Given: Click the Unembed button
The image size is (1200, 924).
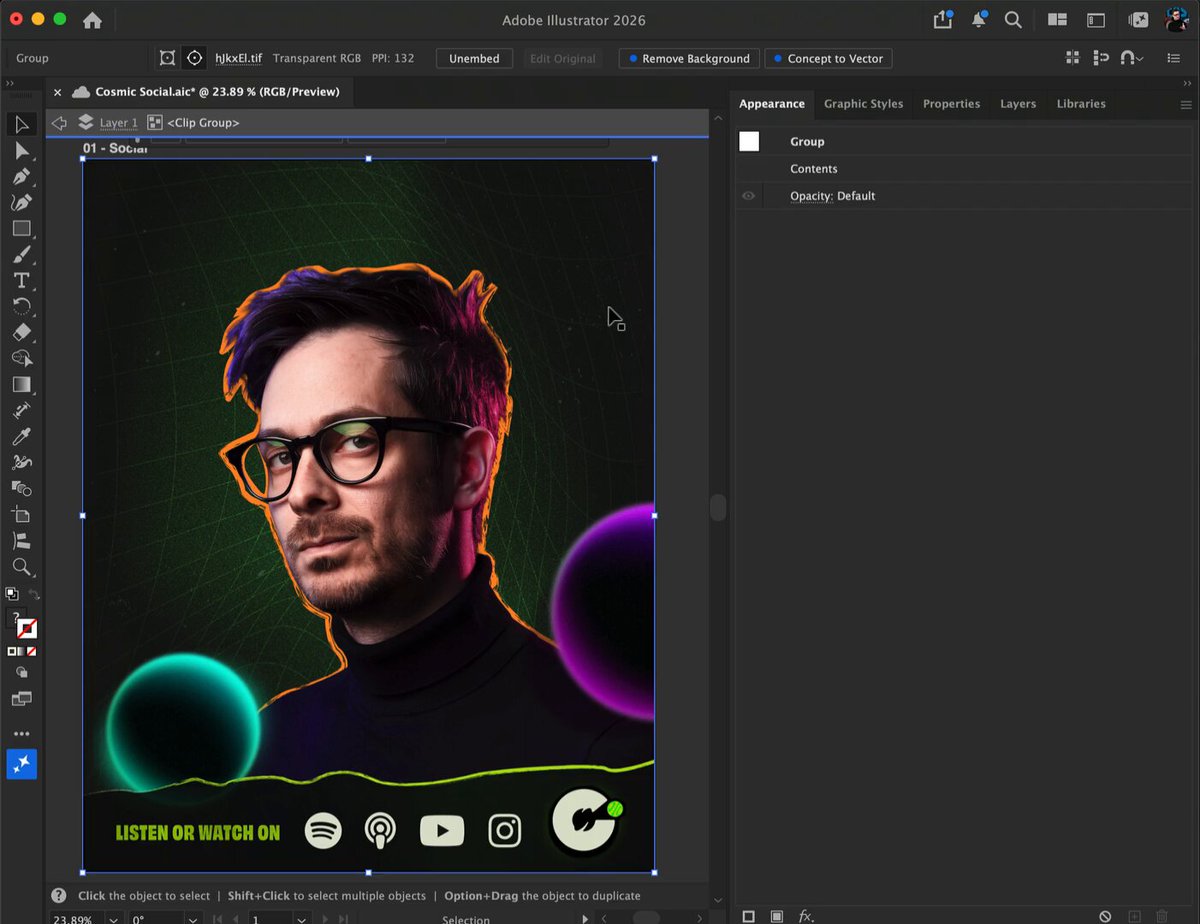Looking at the screenshot, I should coord(474,59).
